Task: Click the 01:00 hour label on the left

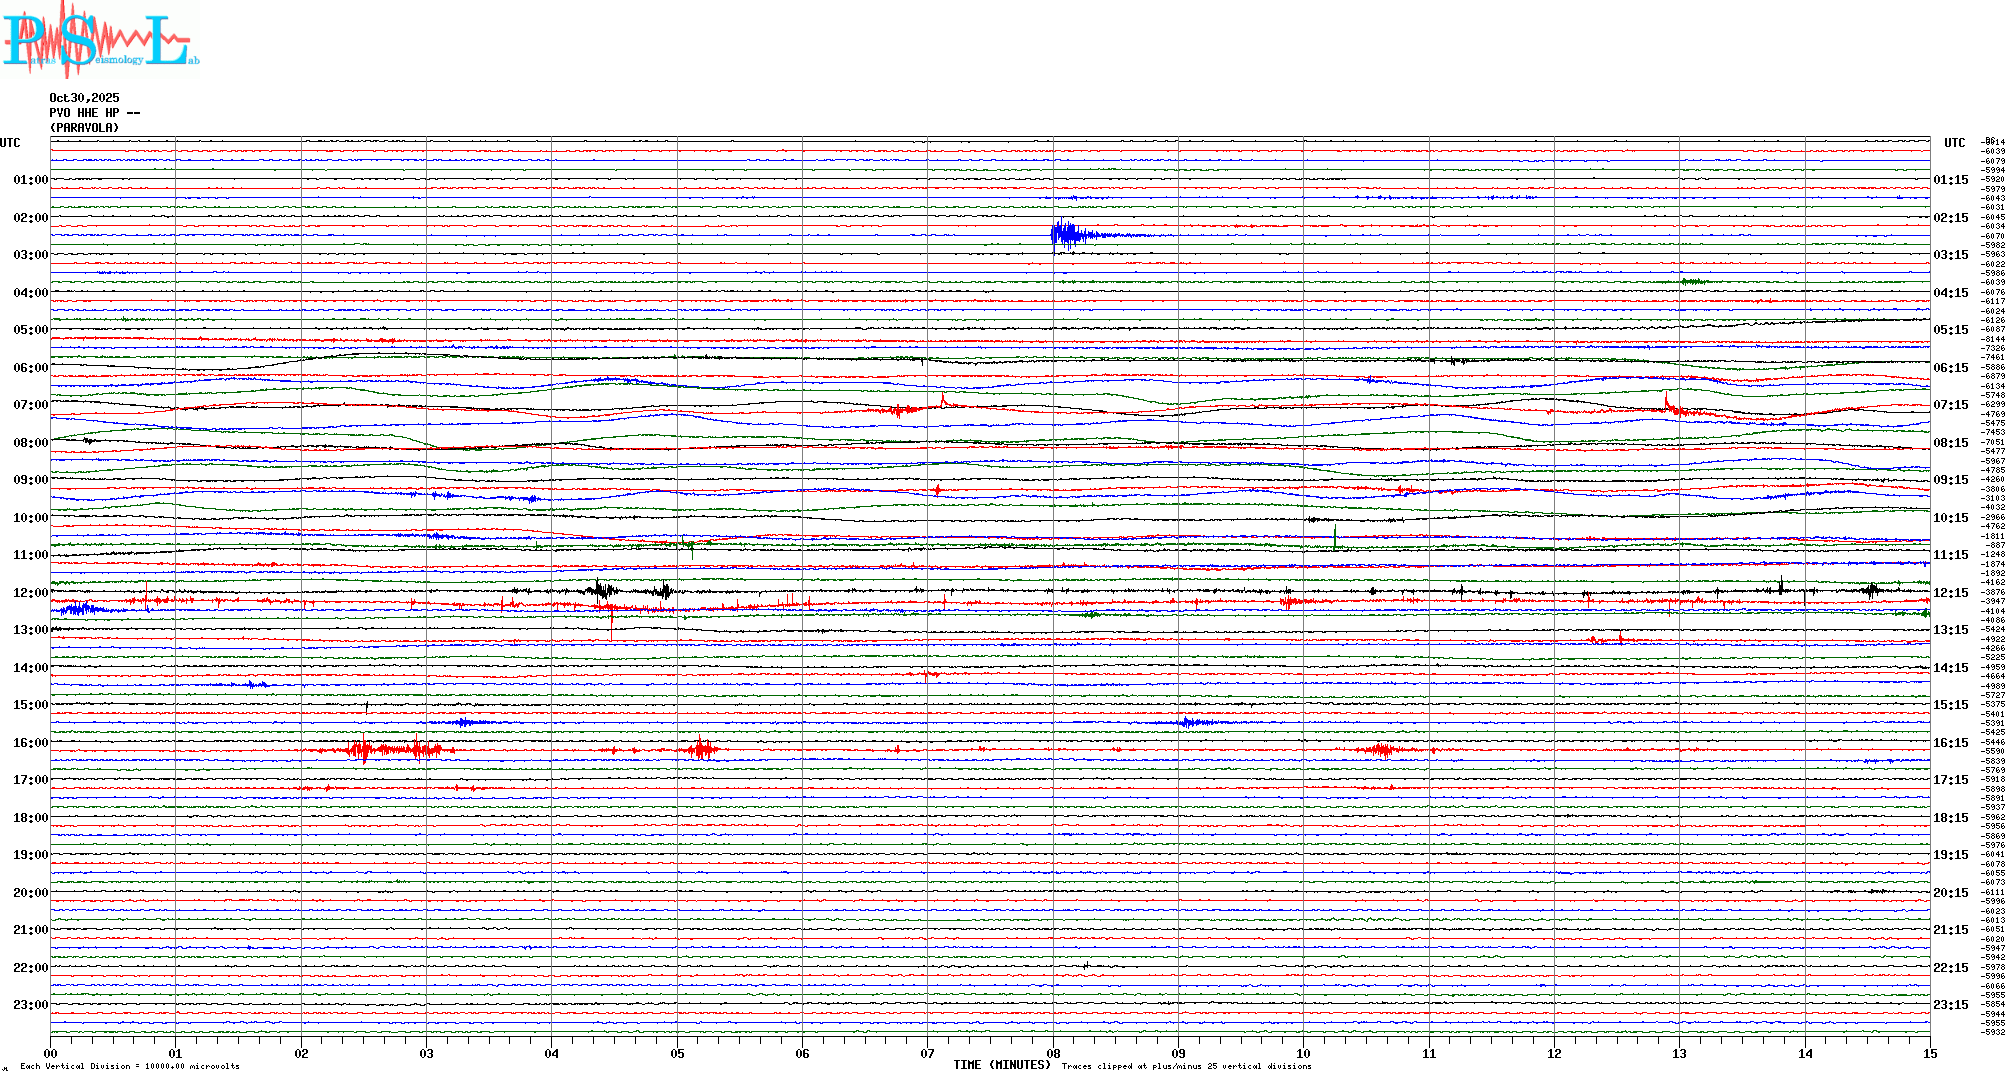Action: pos(30,180)
